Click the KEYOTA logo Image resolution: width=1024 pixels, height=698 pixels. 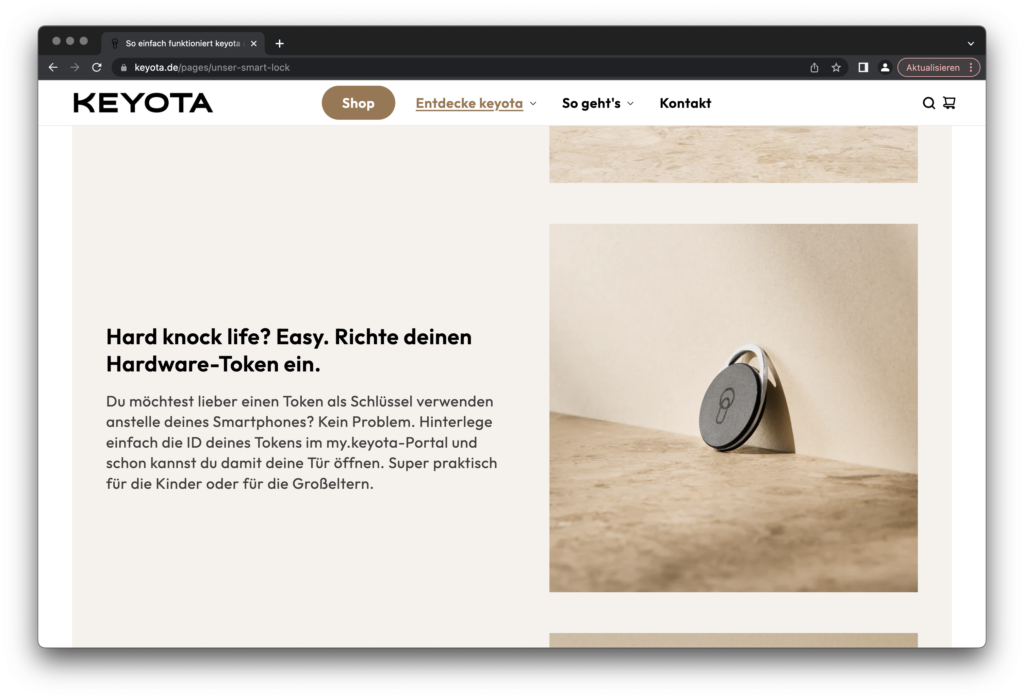[x=143, y=103]
